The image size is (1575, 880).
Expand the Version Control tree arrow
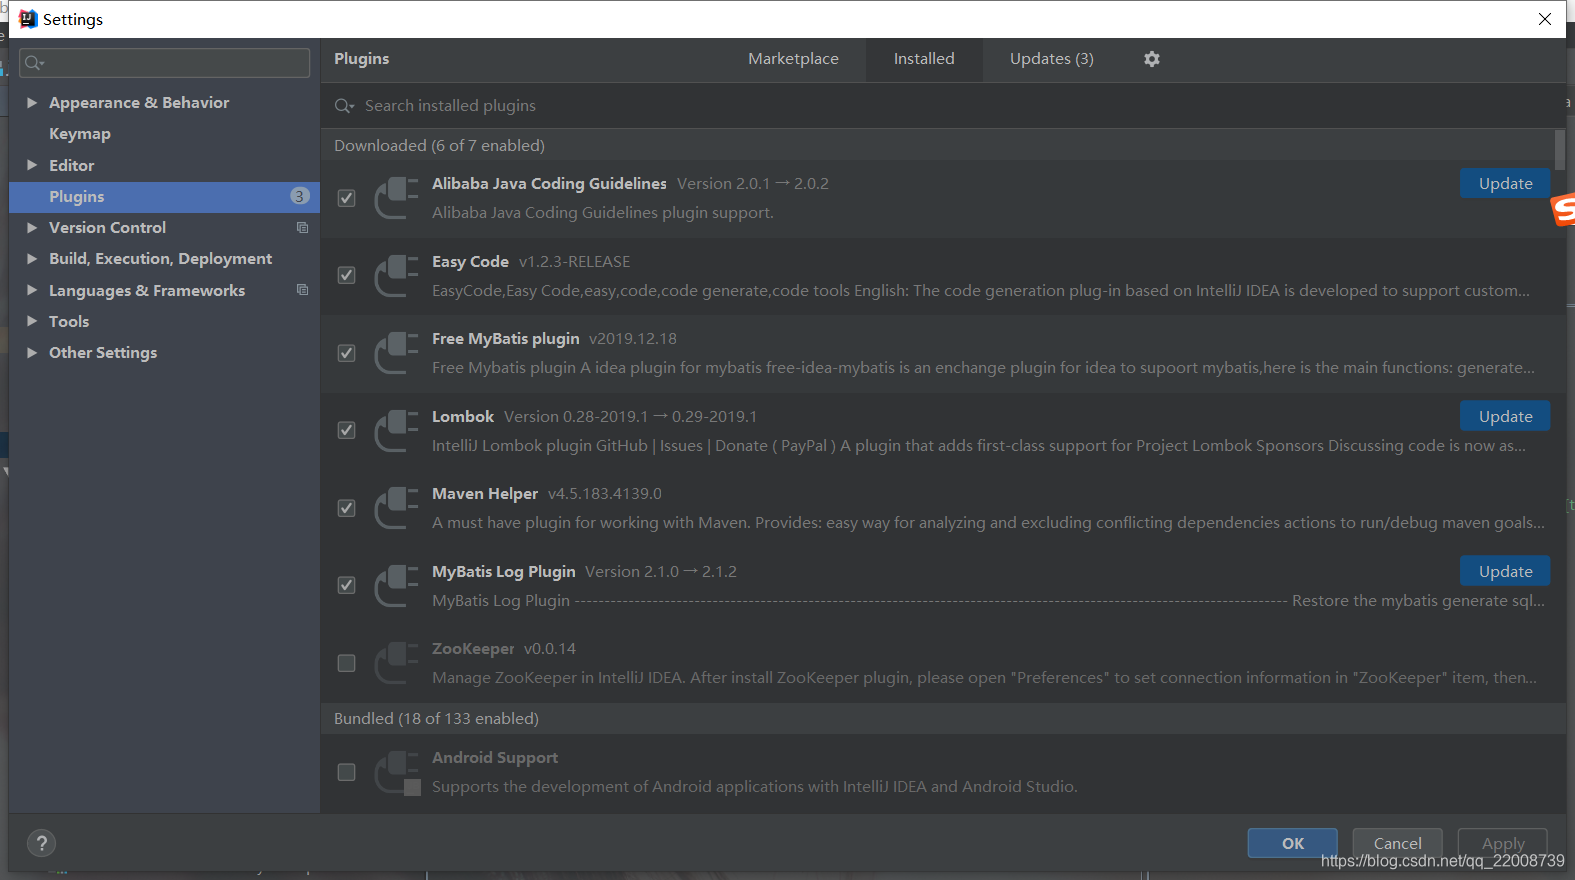[x=32, y=228]
